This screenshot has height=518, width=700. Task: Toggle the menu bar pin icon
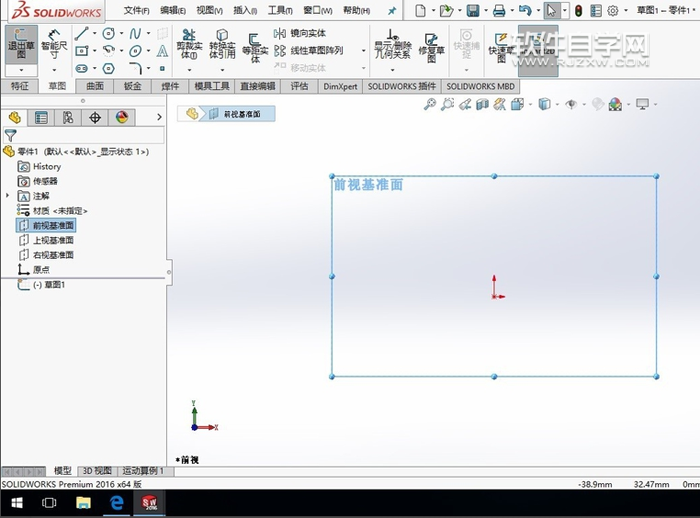(x=392, y=11)
